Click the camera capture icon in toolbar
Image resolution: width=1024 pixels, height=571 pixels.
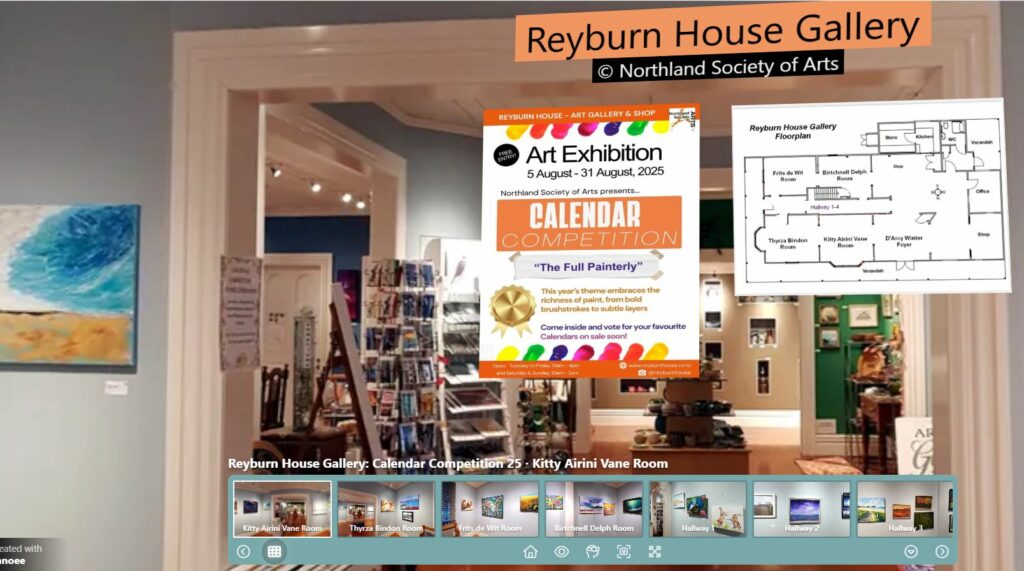(624, 552)
